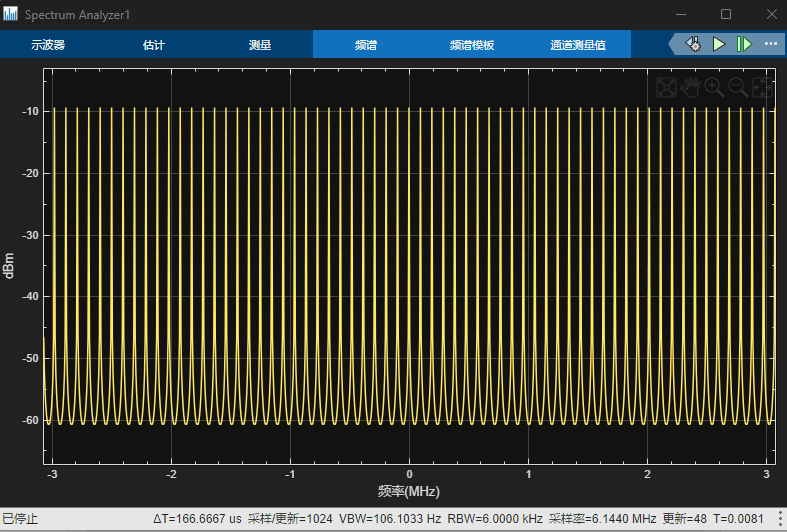Screen dimensions: 787x532
Task: Switch to the 示波器 tab
Action: point(48,45)
